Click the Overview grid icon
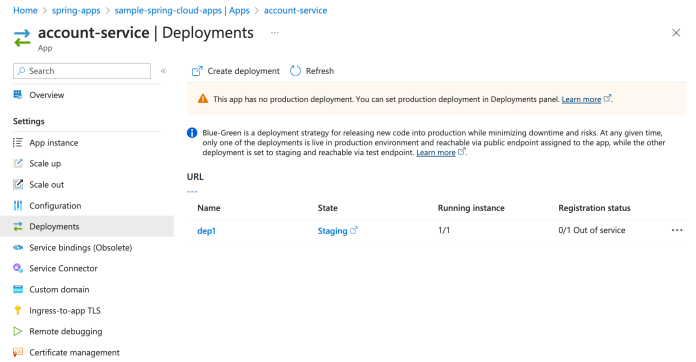Screen dimensions: 696x362 [18, 94]
